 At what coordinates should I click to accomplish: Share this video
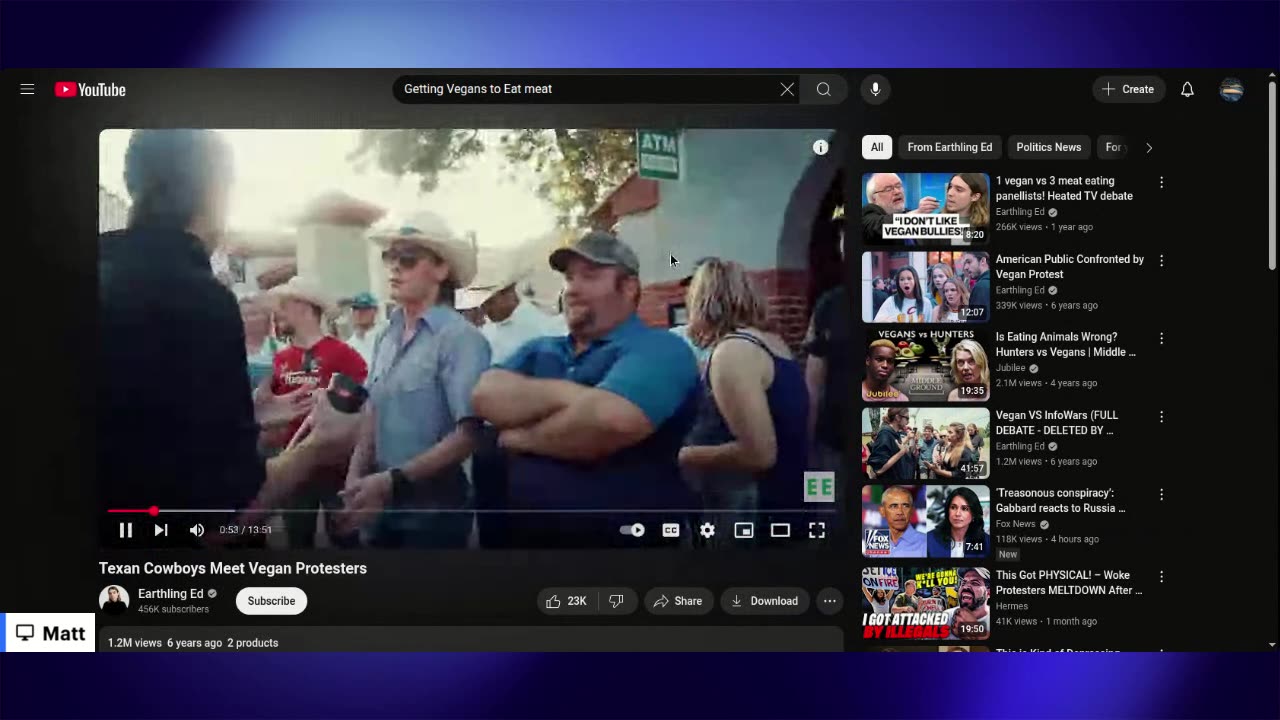coord(678,601)
